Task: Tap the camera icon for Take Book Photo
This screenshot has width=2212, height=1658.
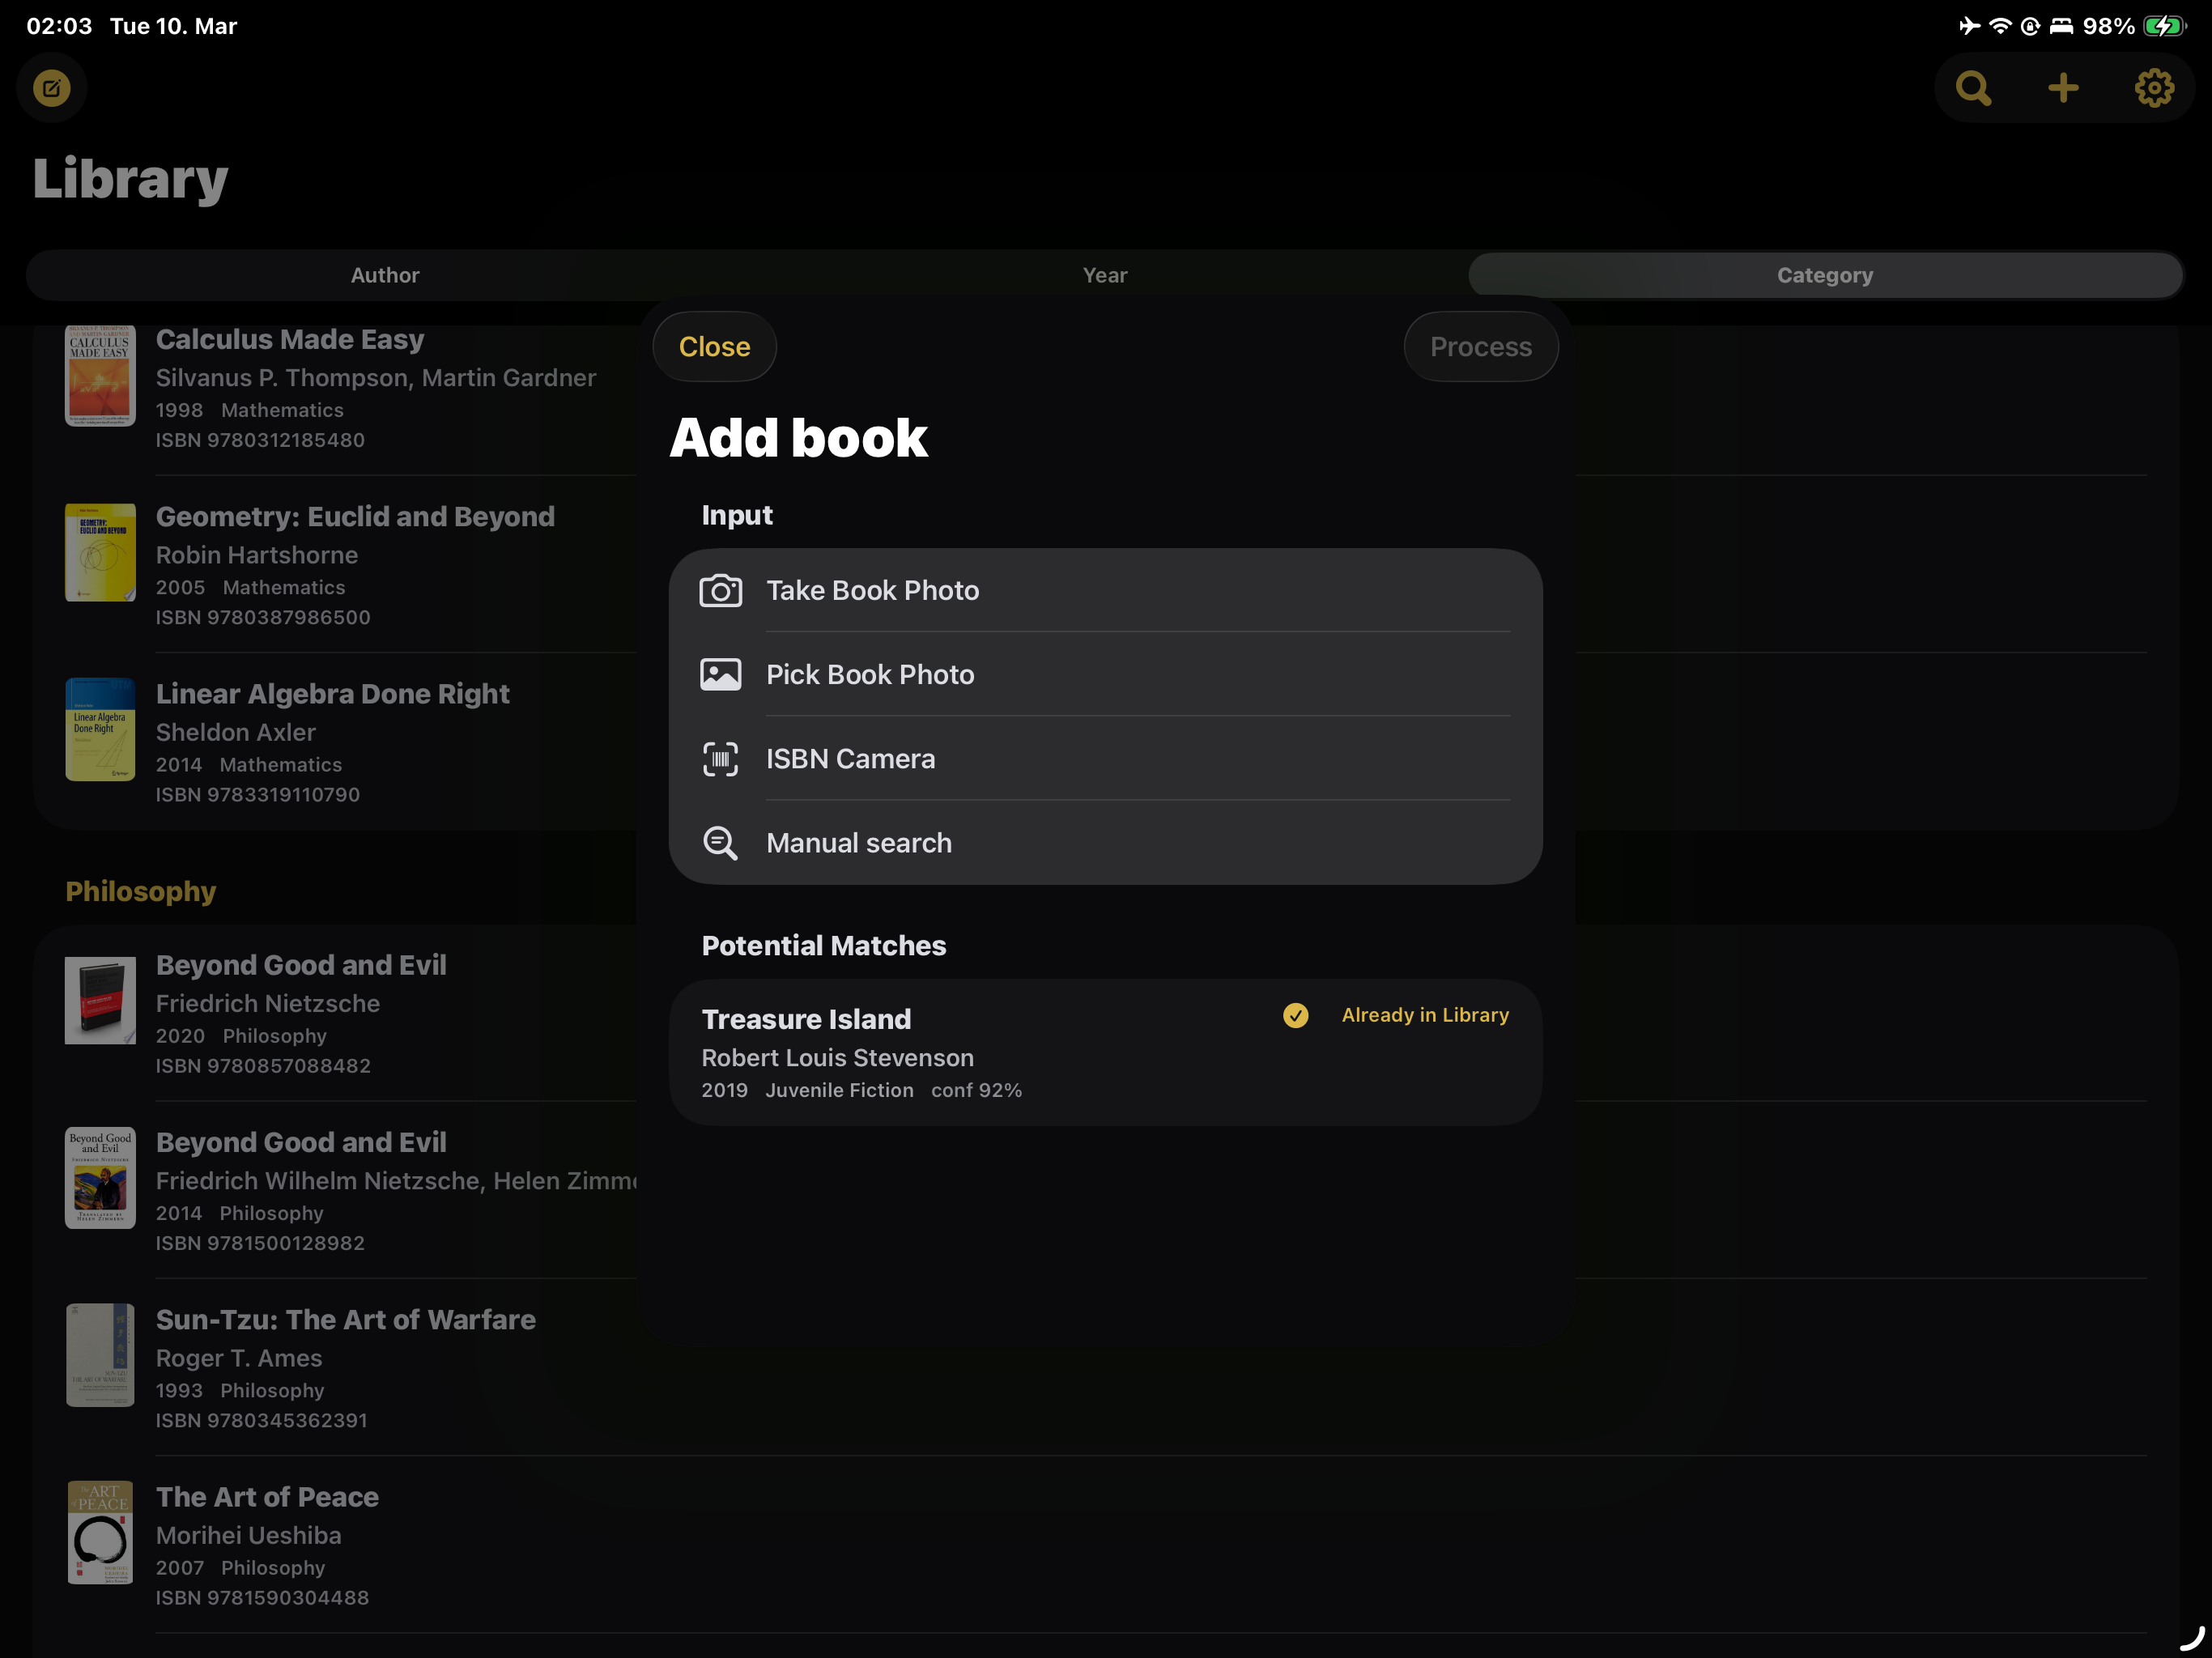Action: (720, 590)
